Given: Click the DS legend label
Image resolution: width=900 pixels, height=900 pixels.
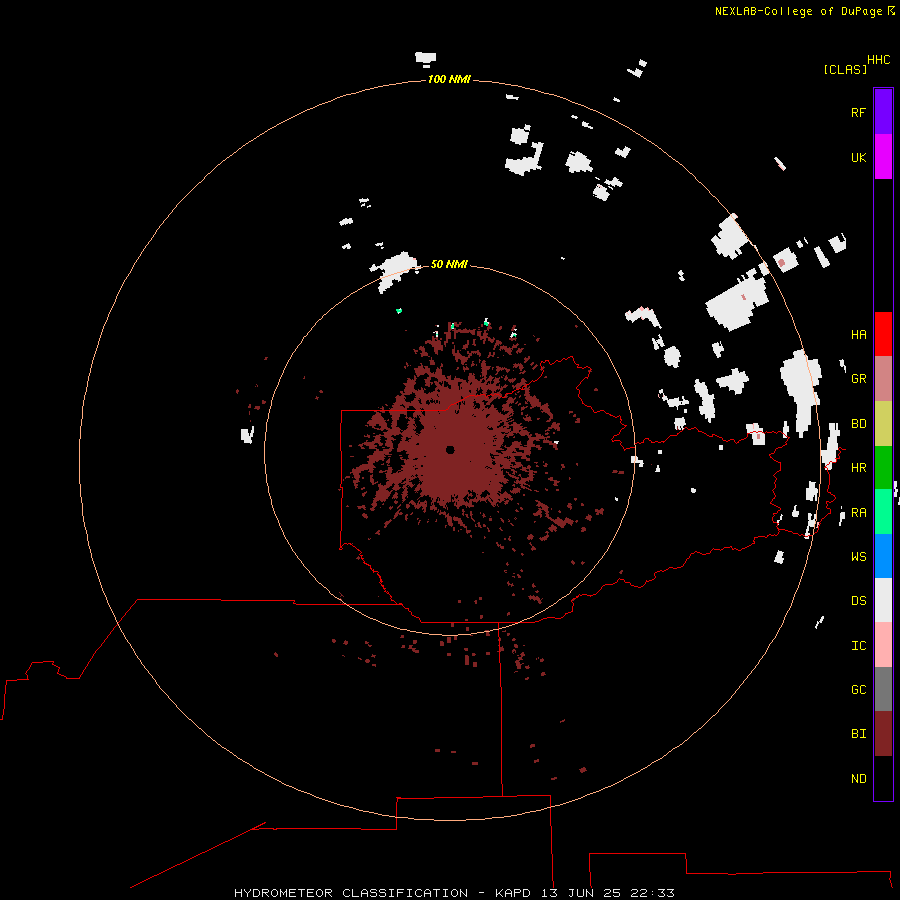Looking at the screenshot, I should [858, 600].
